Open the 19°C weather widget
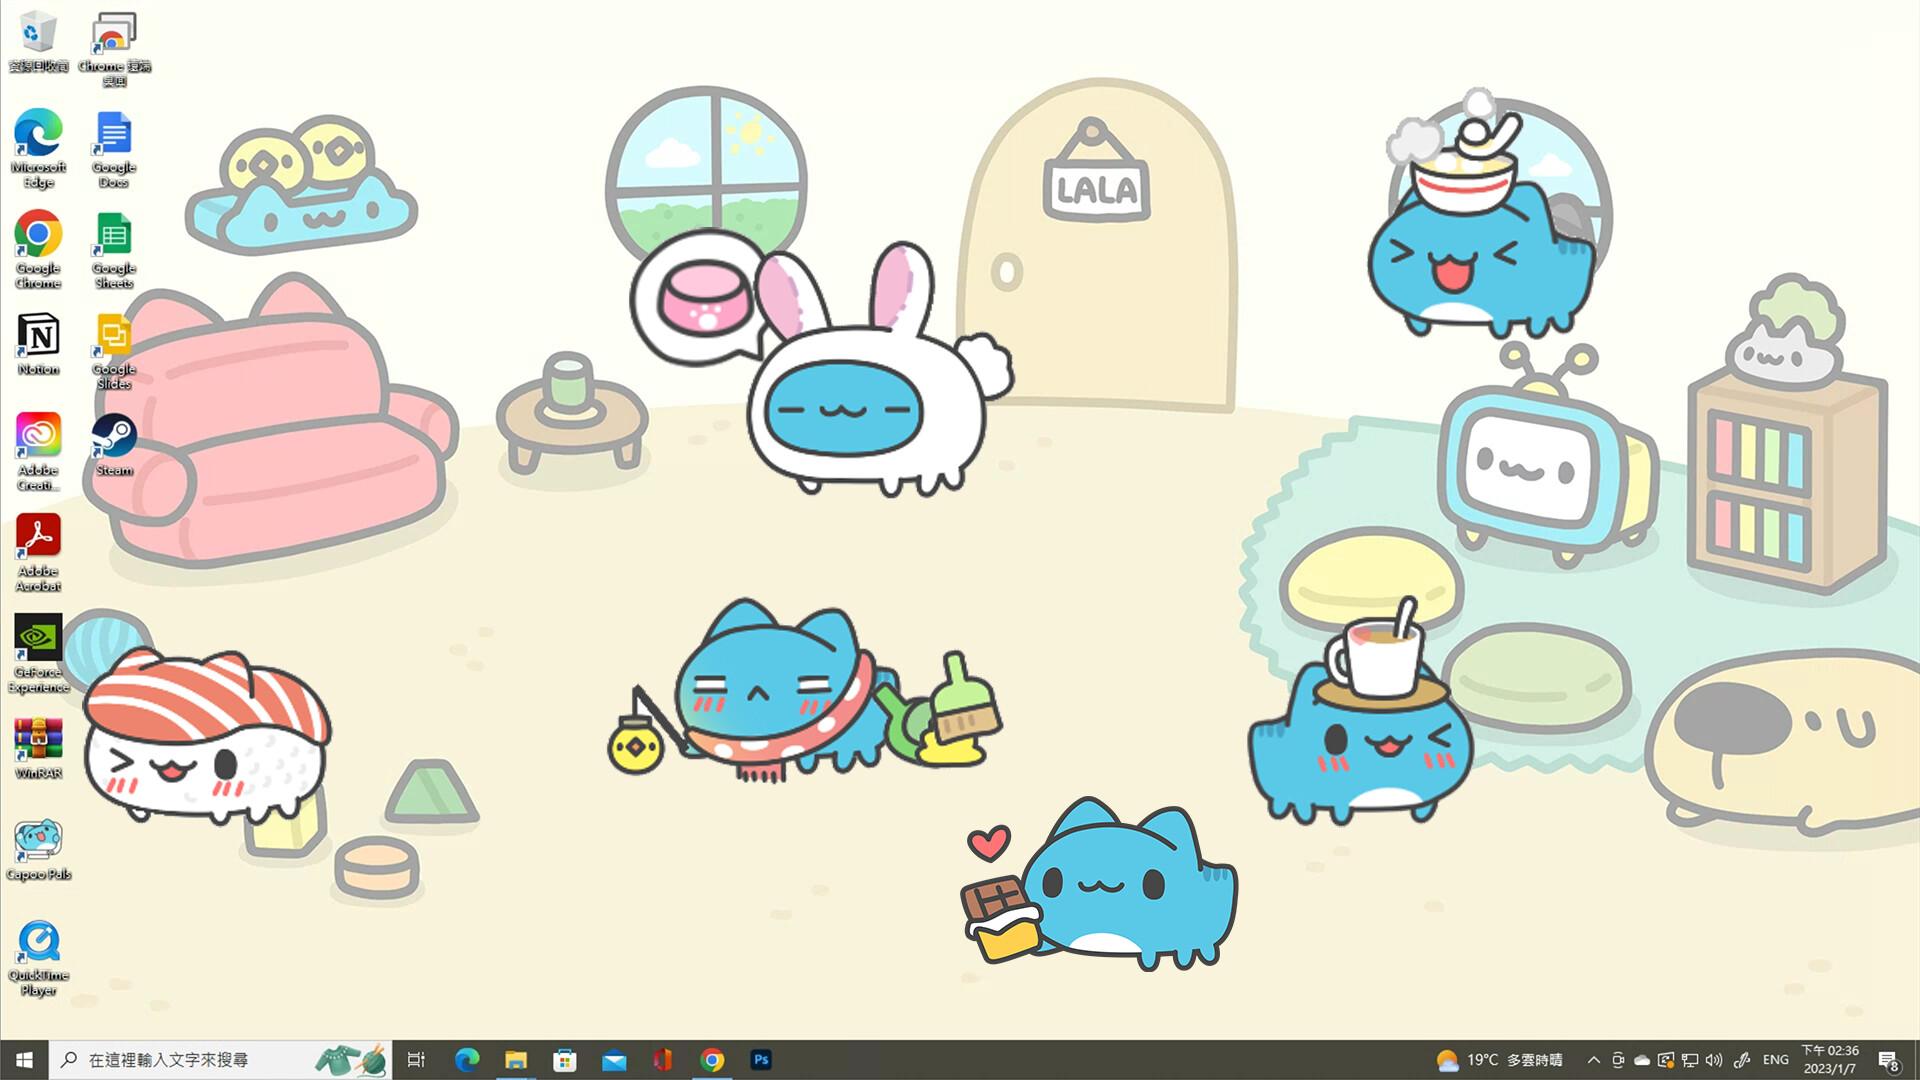 tap(1496, 1059)
